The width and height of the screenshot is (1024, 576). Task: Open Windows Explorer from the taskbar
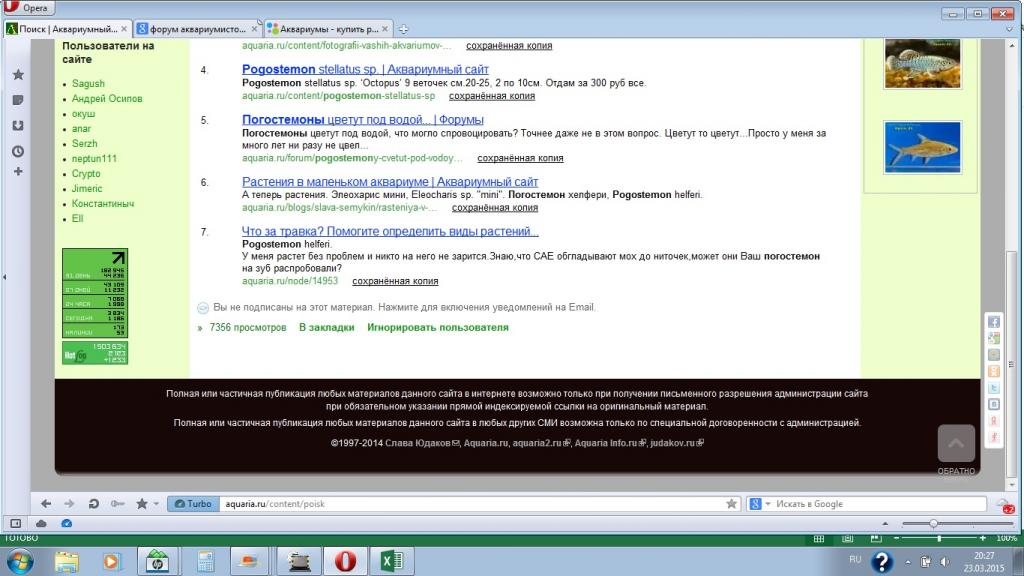click(x=67, y=561)
